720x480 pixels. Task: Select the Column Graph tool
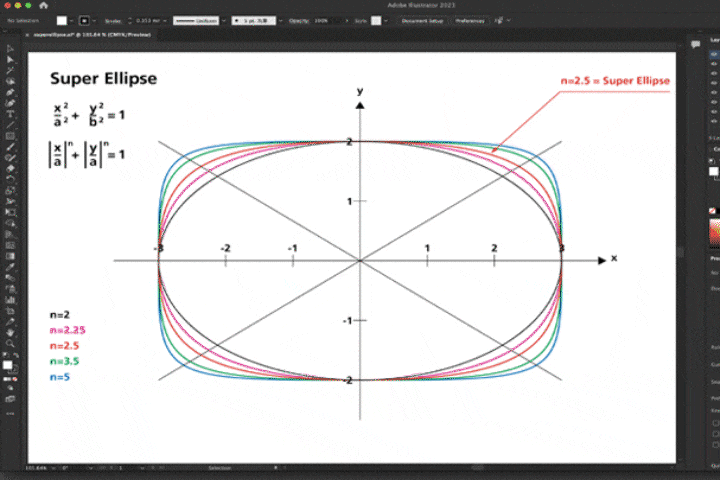10,300
